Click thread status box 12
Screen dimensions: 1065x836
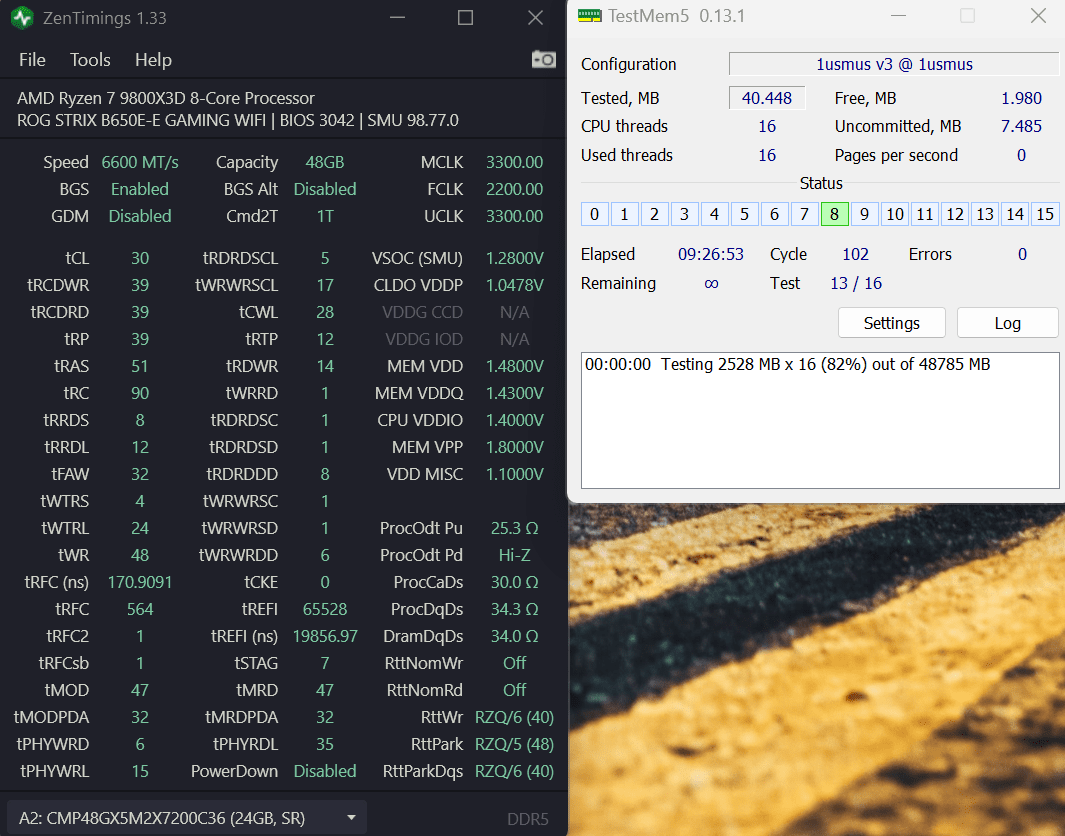pyautogui.click(x=954, y=215)
